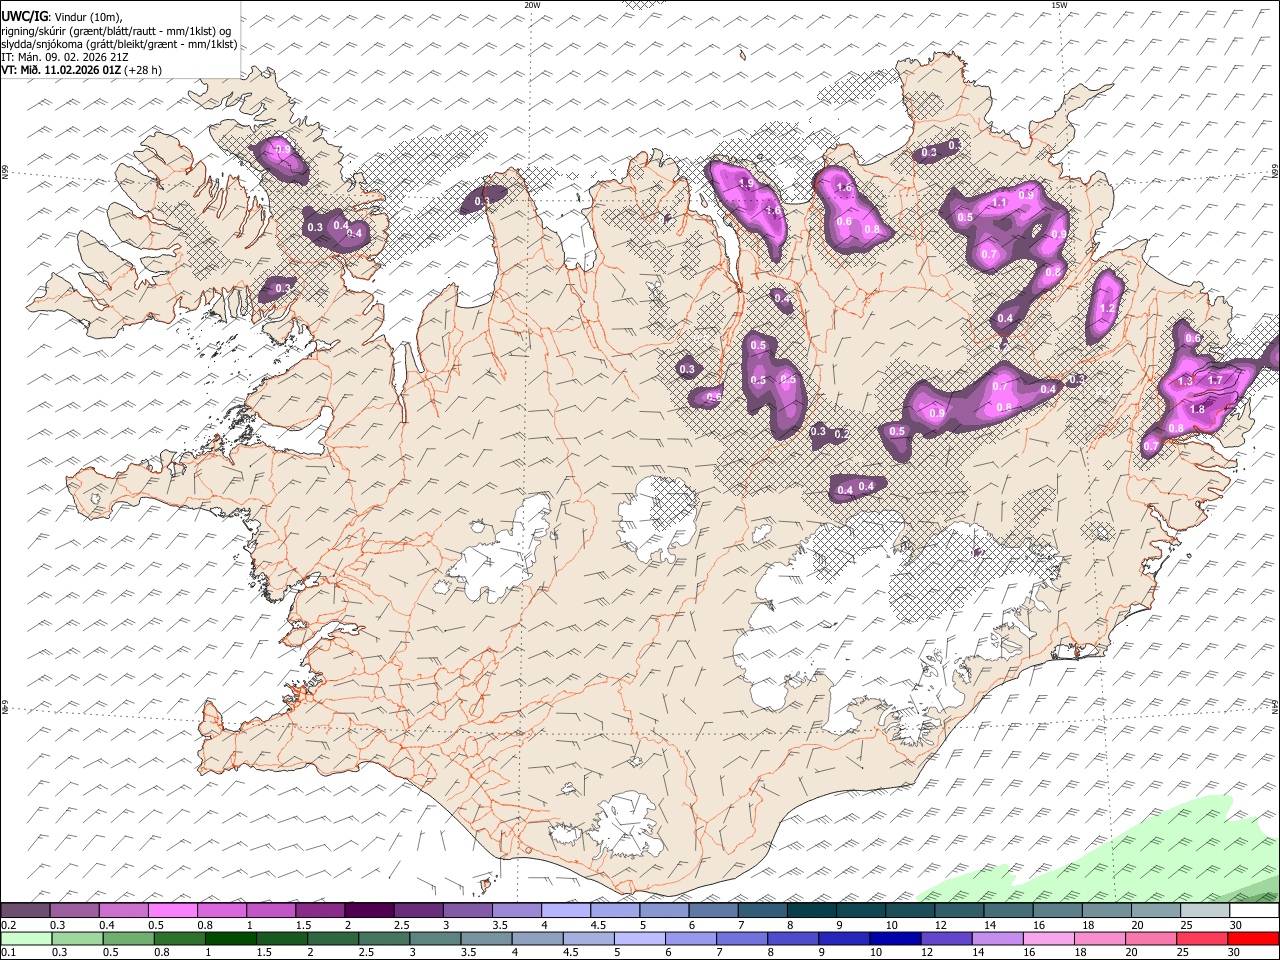The image size is (1280, 960).
Task: Click the '0.2' label at the snow legend start
Action: coord(9,925)
